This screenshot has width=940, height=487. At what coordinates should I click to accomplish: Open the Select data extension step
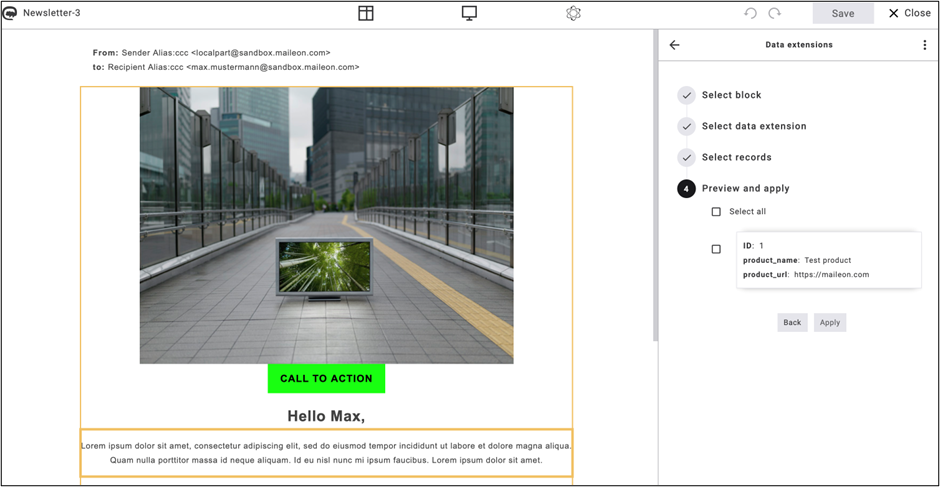754,126
